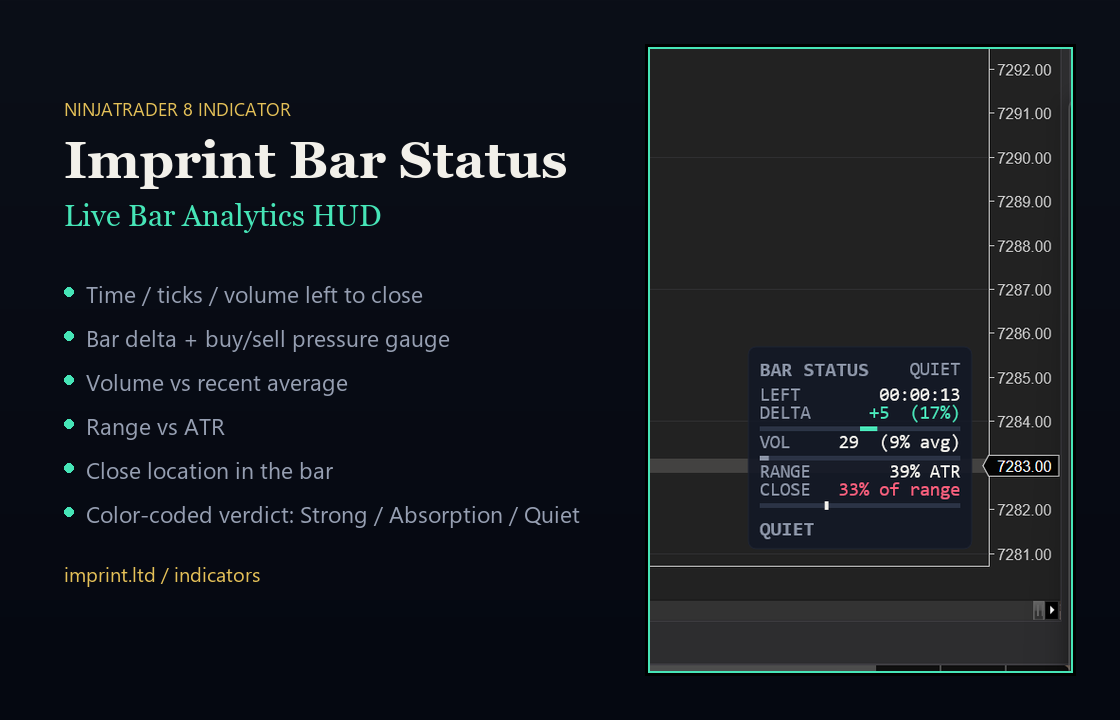The image size is (1120, 720).
Task: Click the 39% ATR range value
Action: (925, 471)
